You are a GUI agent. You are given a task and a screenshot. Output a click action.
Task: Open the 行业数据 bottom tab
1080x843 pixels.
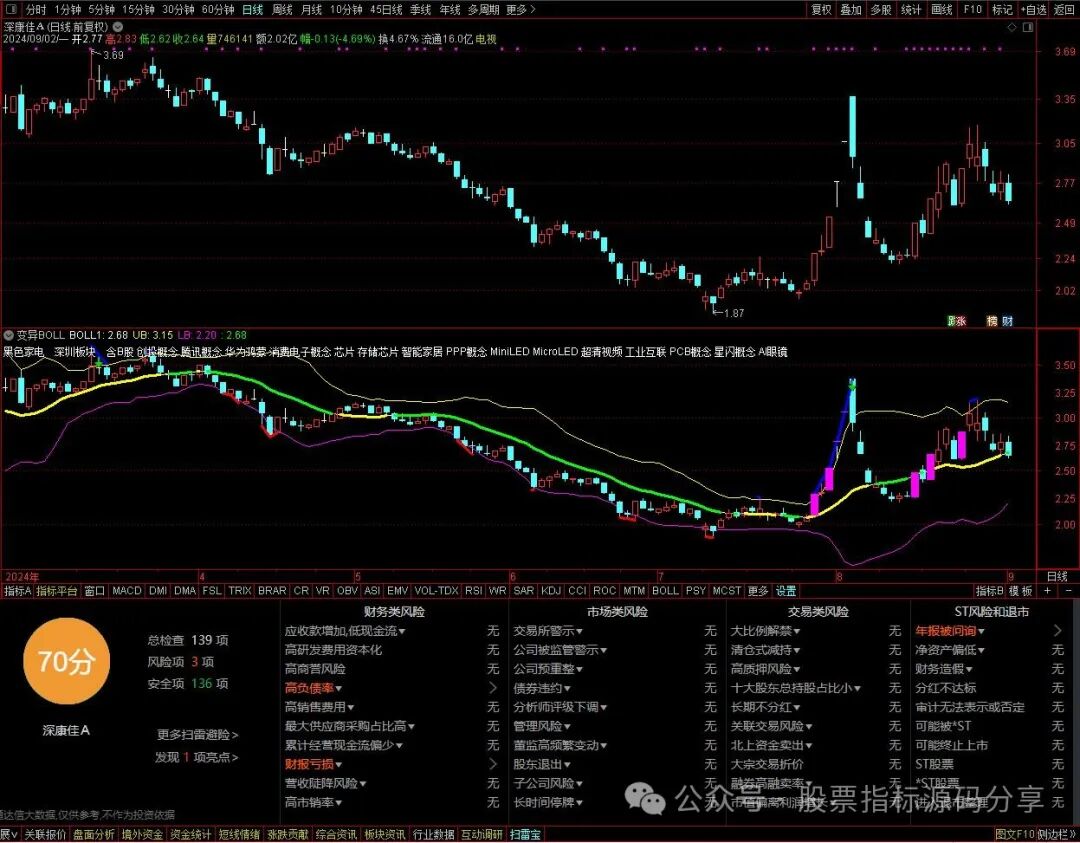point(434,835)
